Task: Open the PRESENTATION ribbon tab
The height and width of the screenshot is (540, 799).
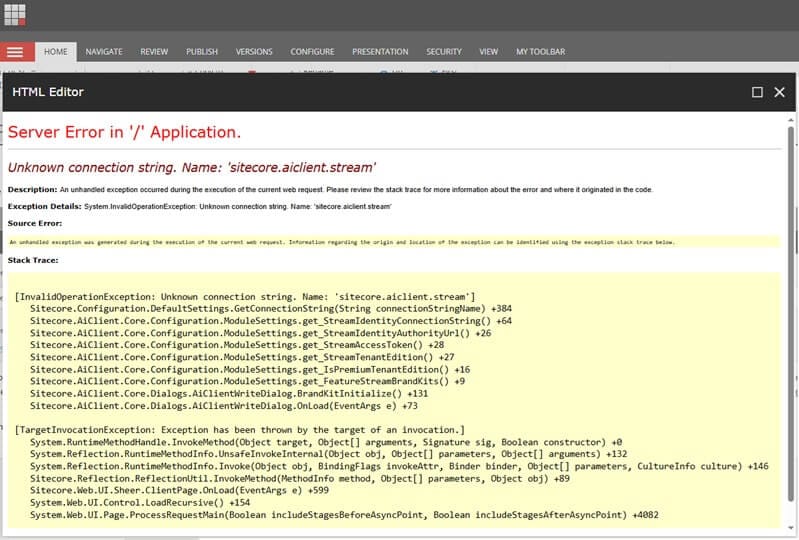Action: coord(380,52)
